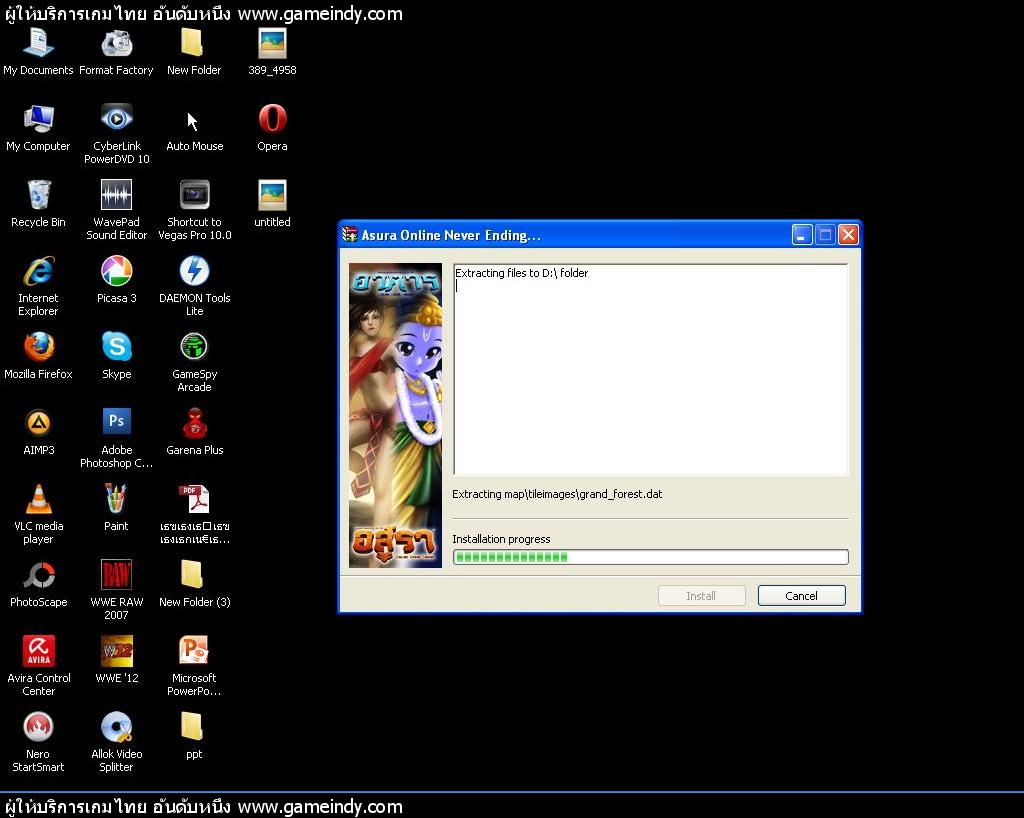Select the 389_4958 image file icon
Screen dimensions: 1024x818
(272, 44)
